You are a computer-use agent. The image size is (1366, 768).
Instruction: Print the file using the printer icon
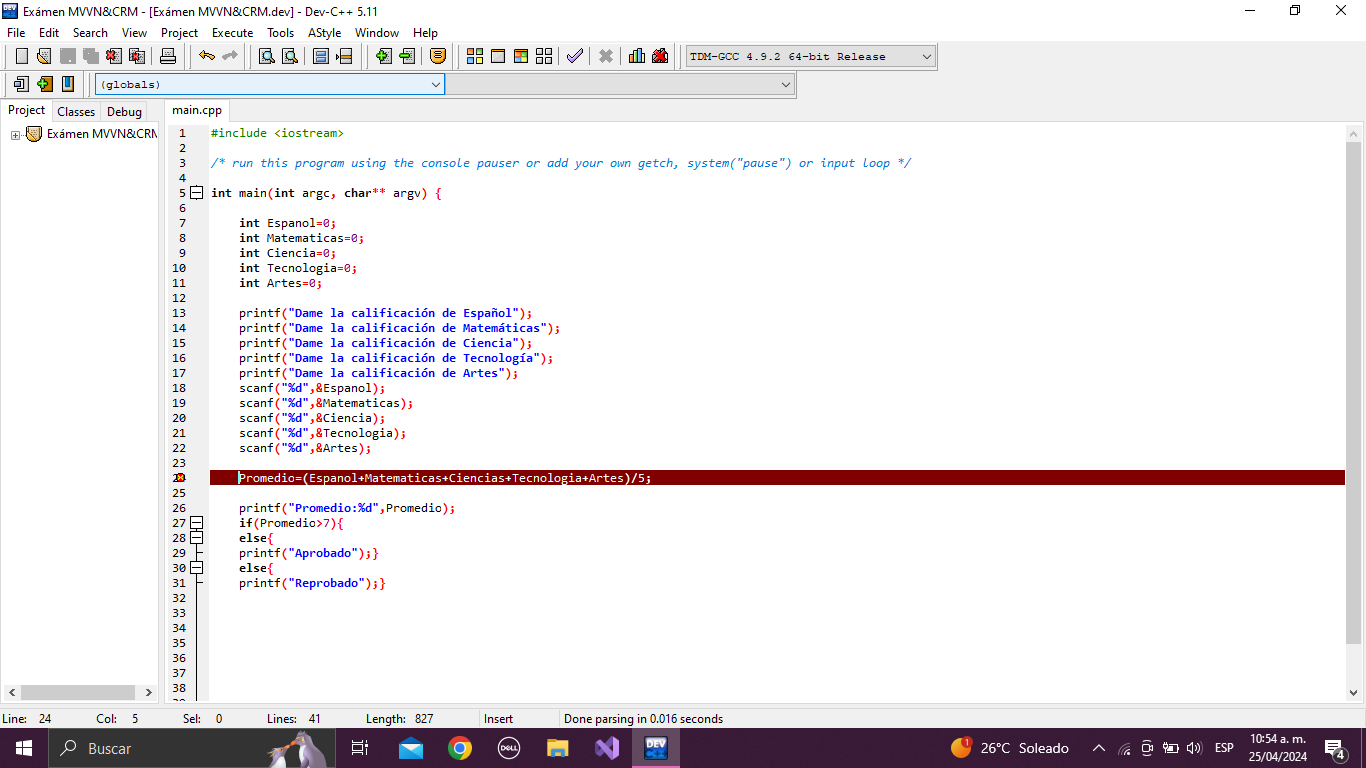click(168, 56)
